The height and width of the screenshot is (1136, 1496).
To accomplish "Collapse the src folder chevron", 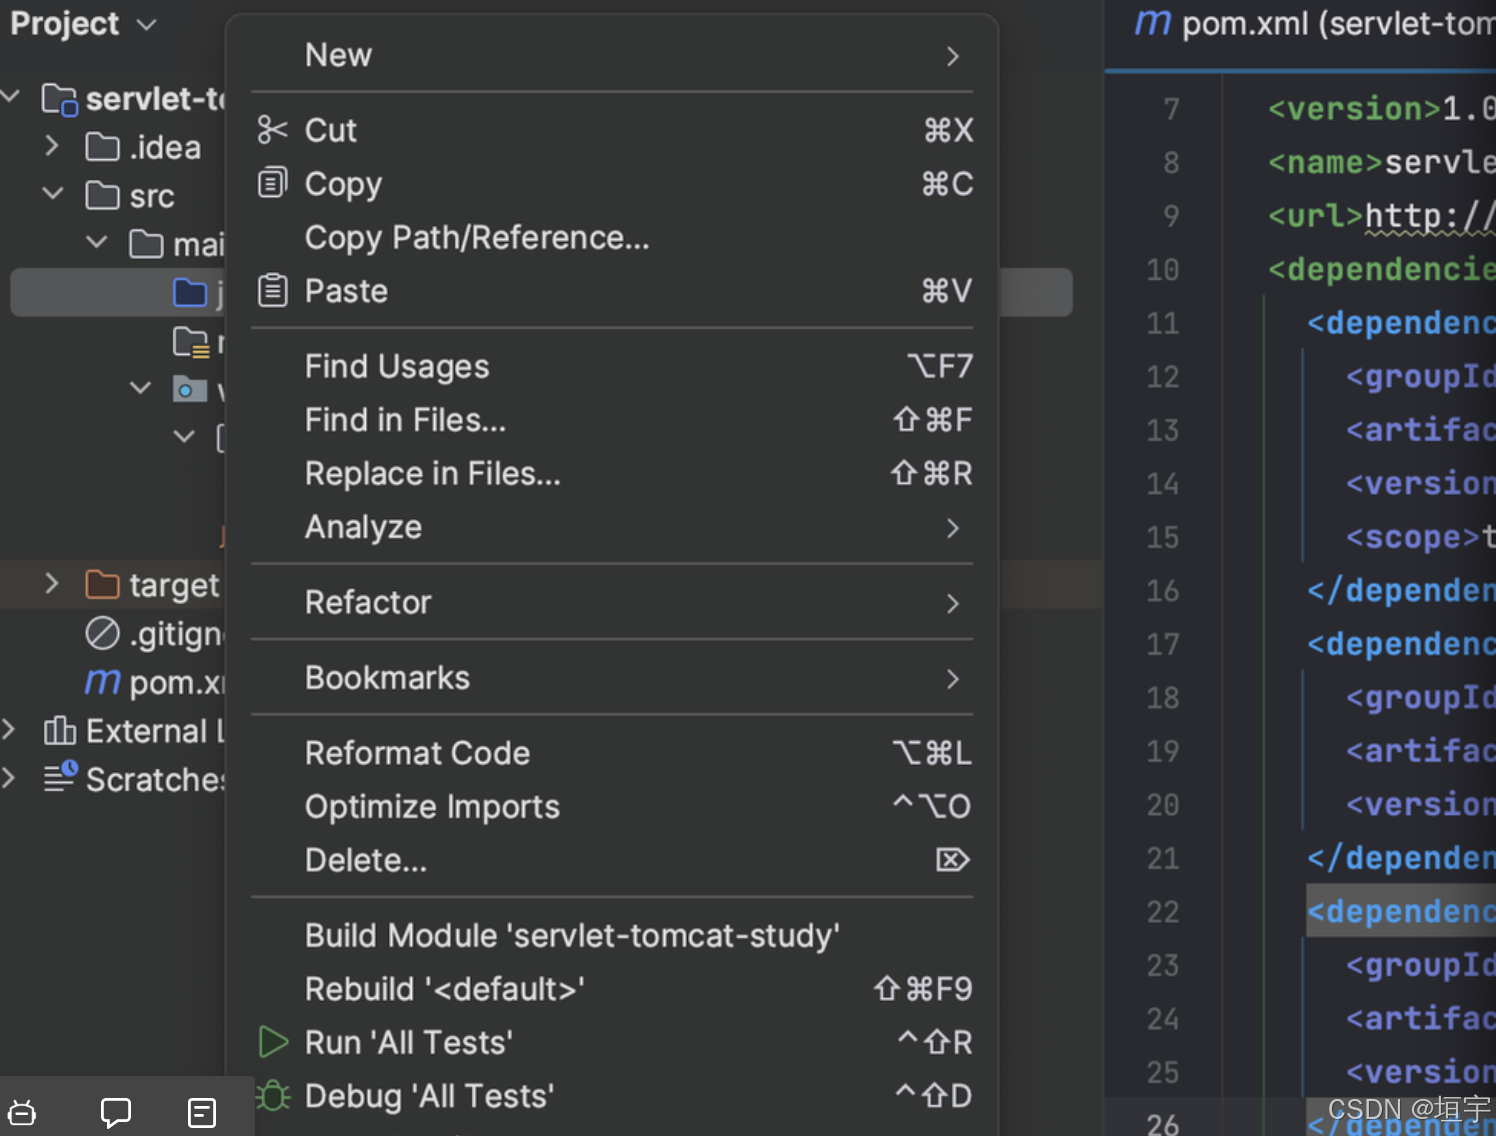I will 52,194.
